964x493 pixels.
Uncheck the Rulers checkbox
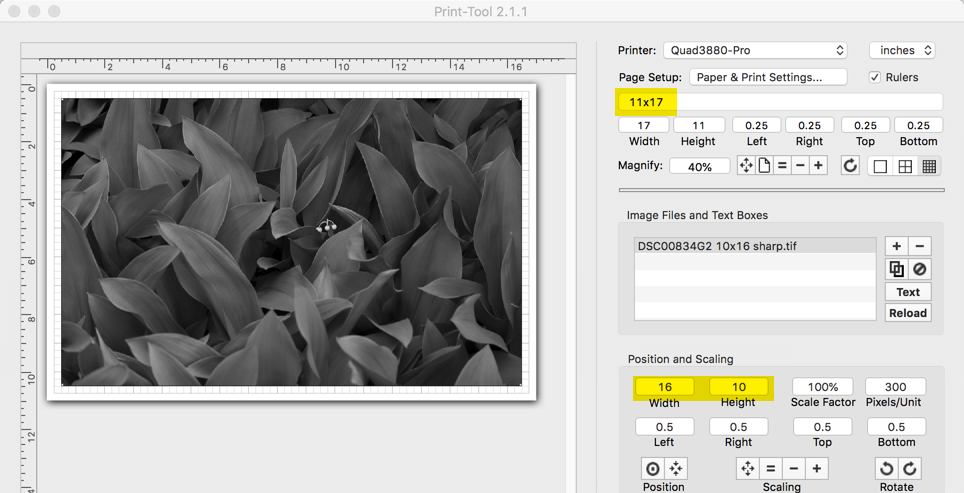tap(875, 77)
